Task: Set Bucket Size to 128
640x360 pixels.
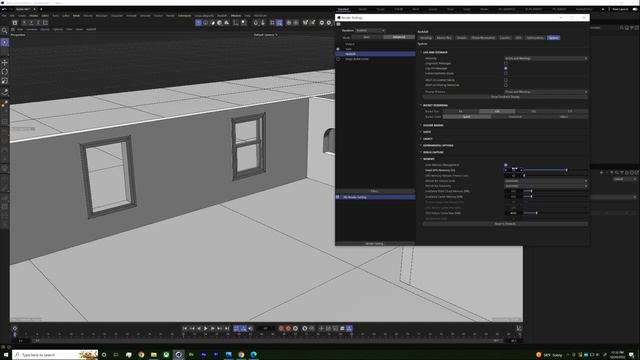Action: pyautogui.click(x=497, y=111)
